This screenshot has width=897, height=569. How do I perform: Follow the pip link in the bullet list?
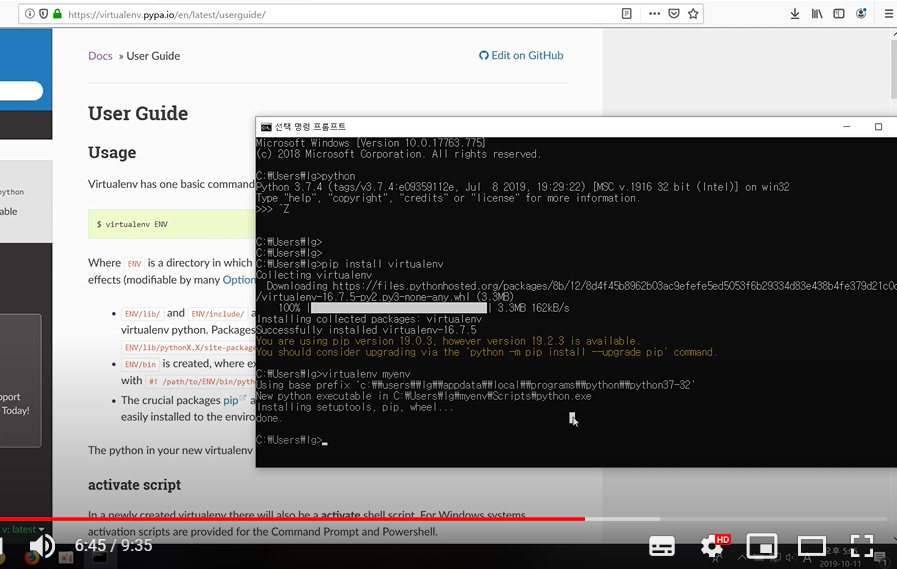click(231, 400)
